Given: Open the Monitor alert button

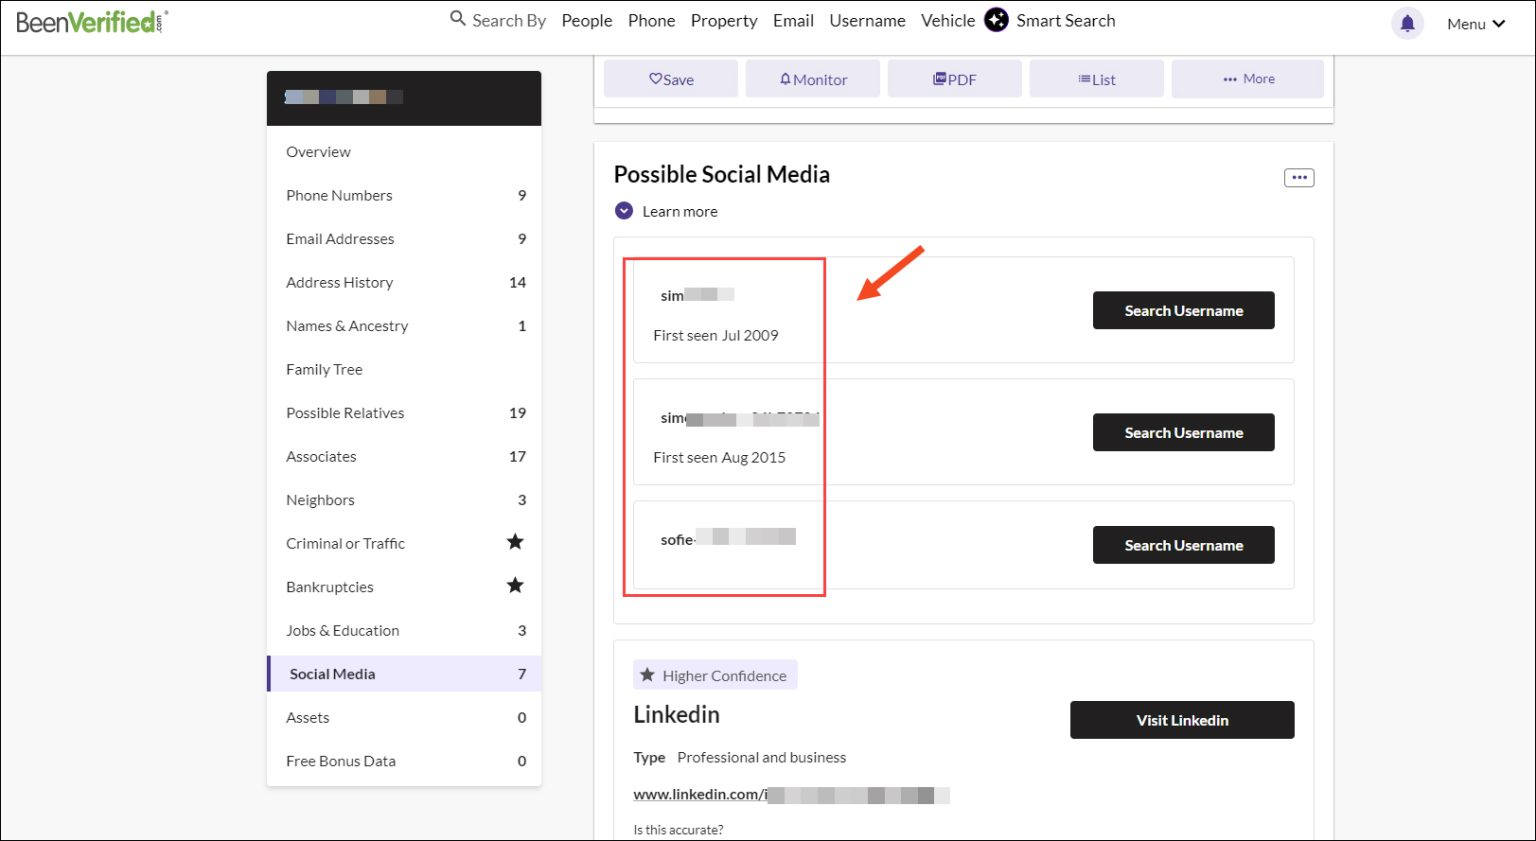Looking at the screenshot, I should [x=813, y=79].
